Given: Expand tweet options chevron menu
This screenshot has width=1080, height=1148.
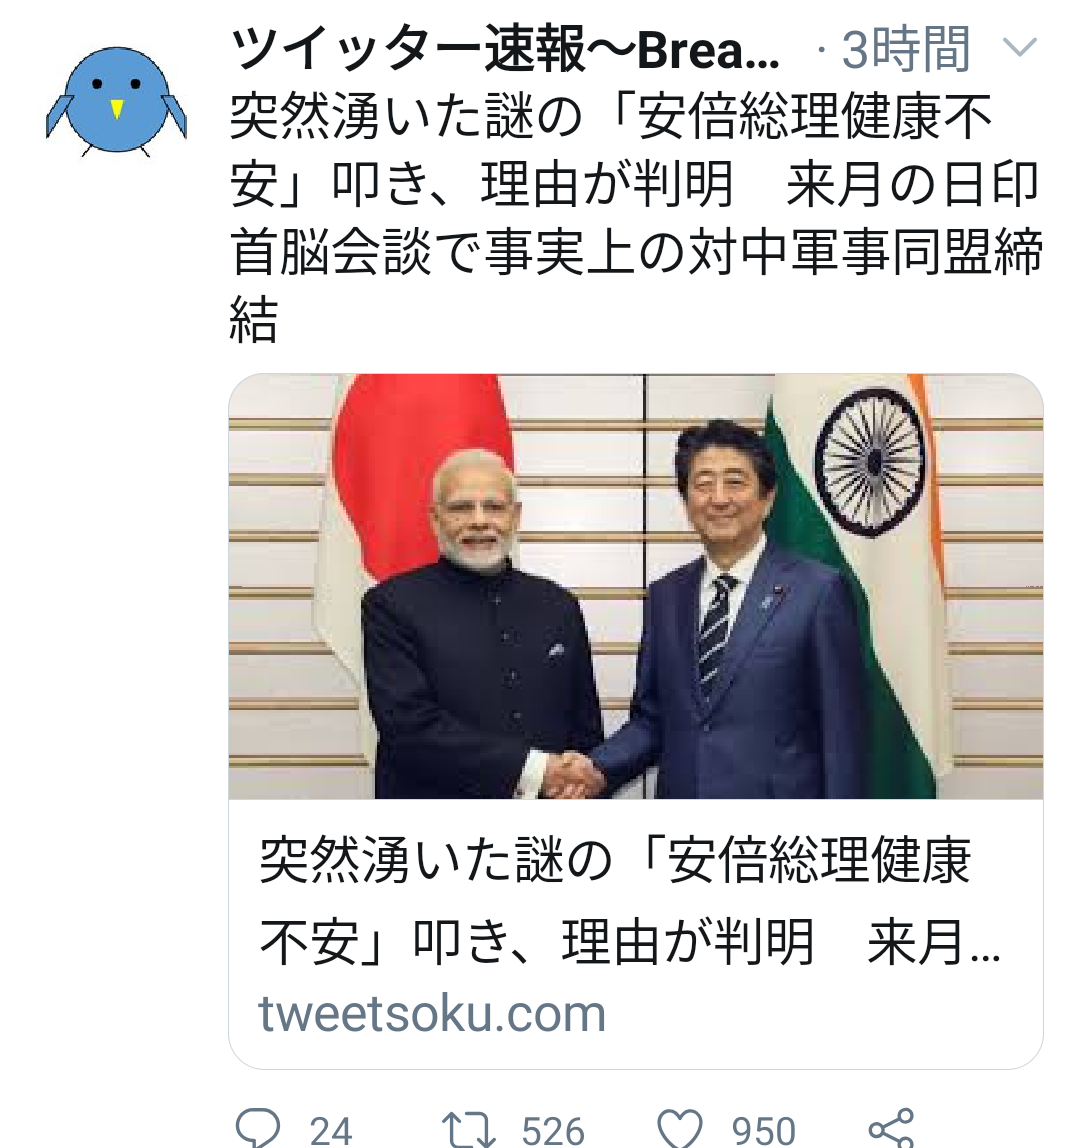Looking at the screenshot, I should coord(1019,48).
